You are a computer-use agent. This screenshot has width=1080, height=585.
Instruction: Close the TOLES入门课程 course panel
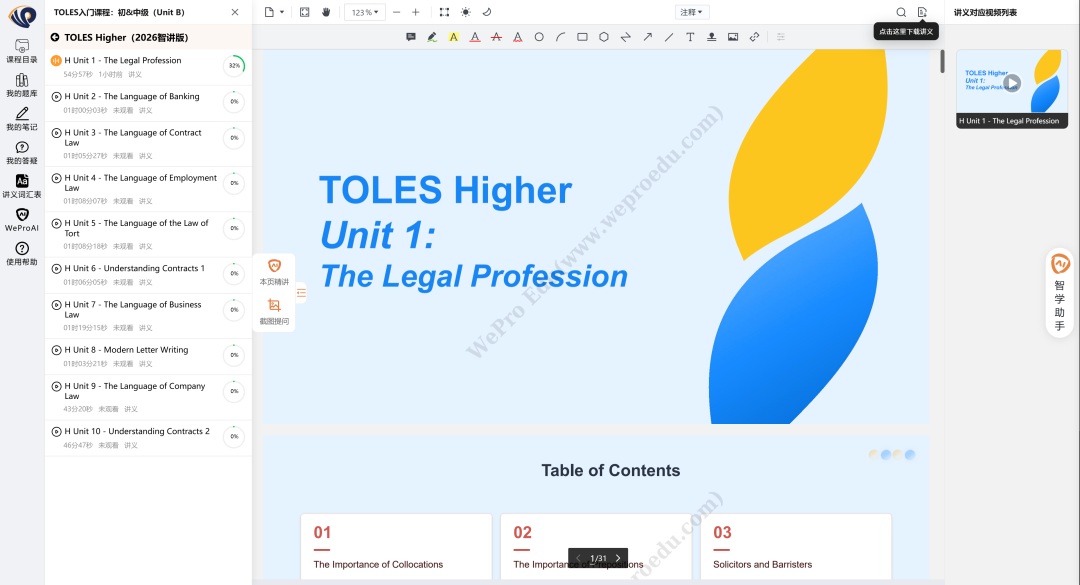click(x=235, y=12)
